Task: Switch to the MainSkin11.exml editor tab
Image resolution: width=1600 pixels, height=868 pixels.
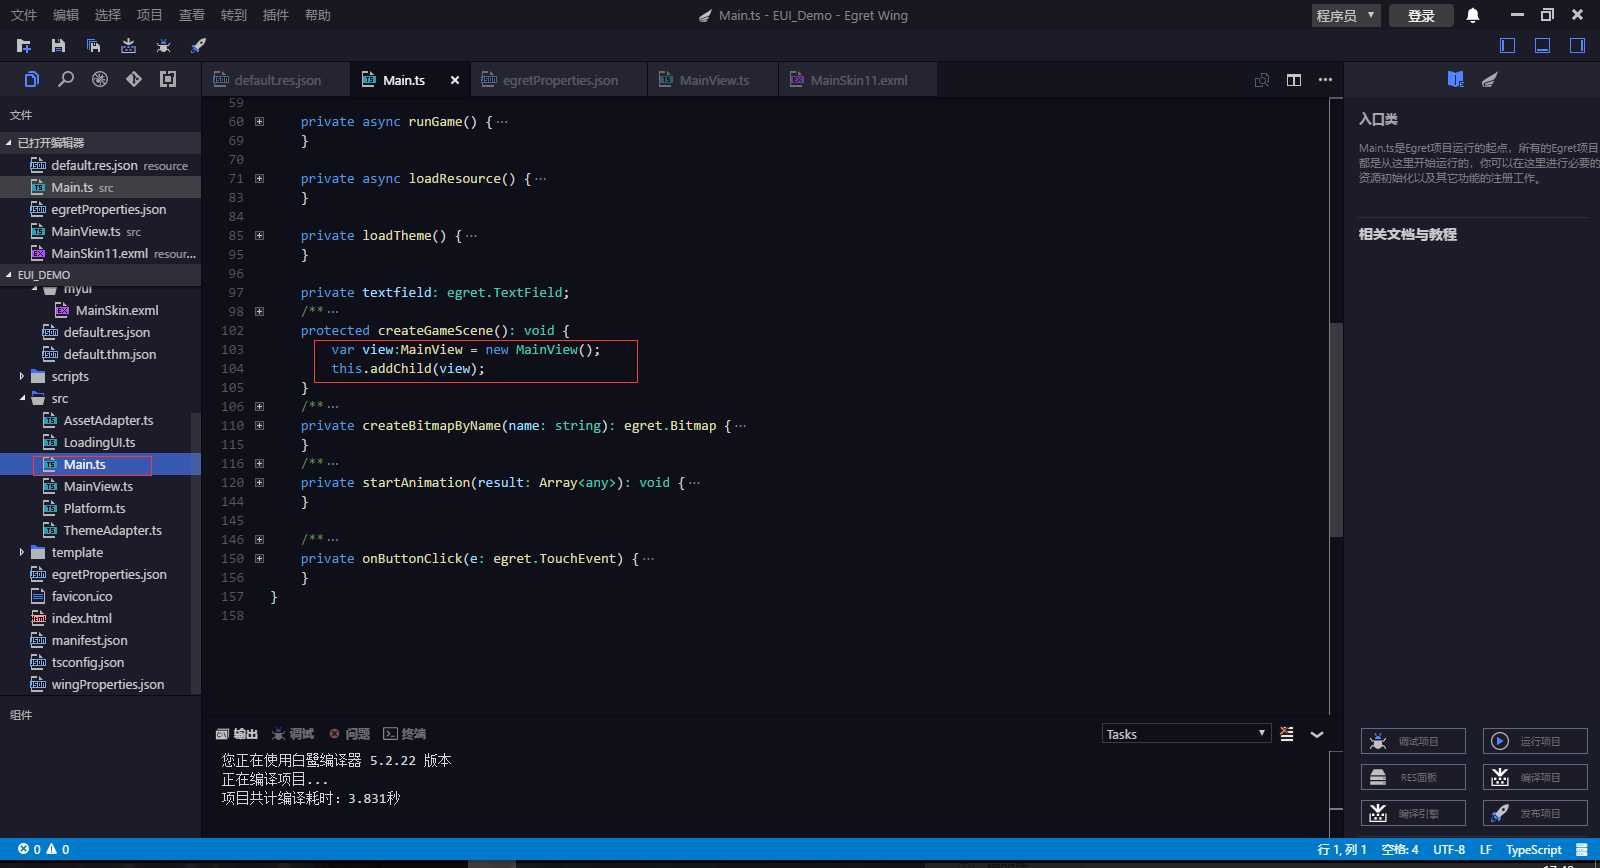Action: click(858, 80)
